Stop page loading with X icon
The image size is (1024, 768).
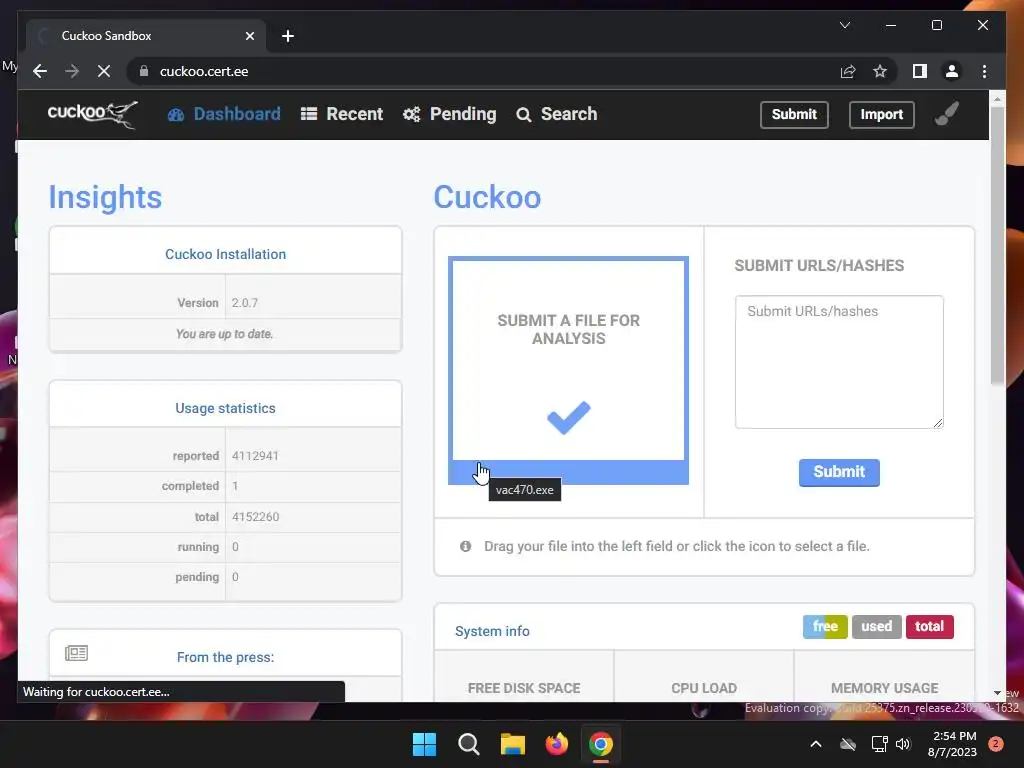pos(104,71)
